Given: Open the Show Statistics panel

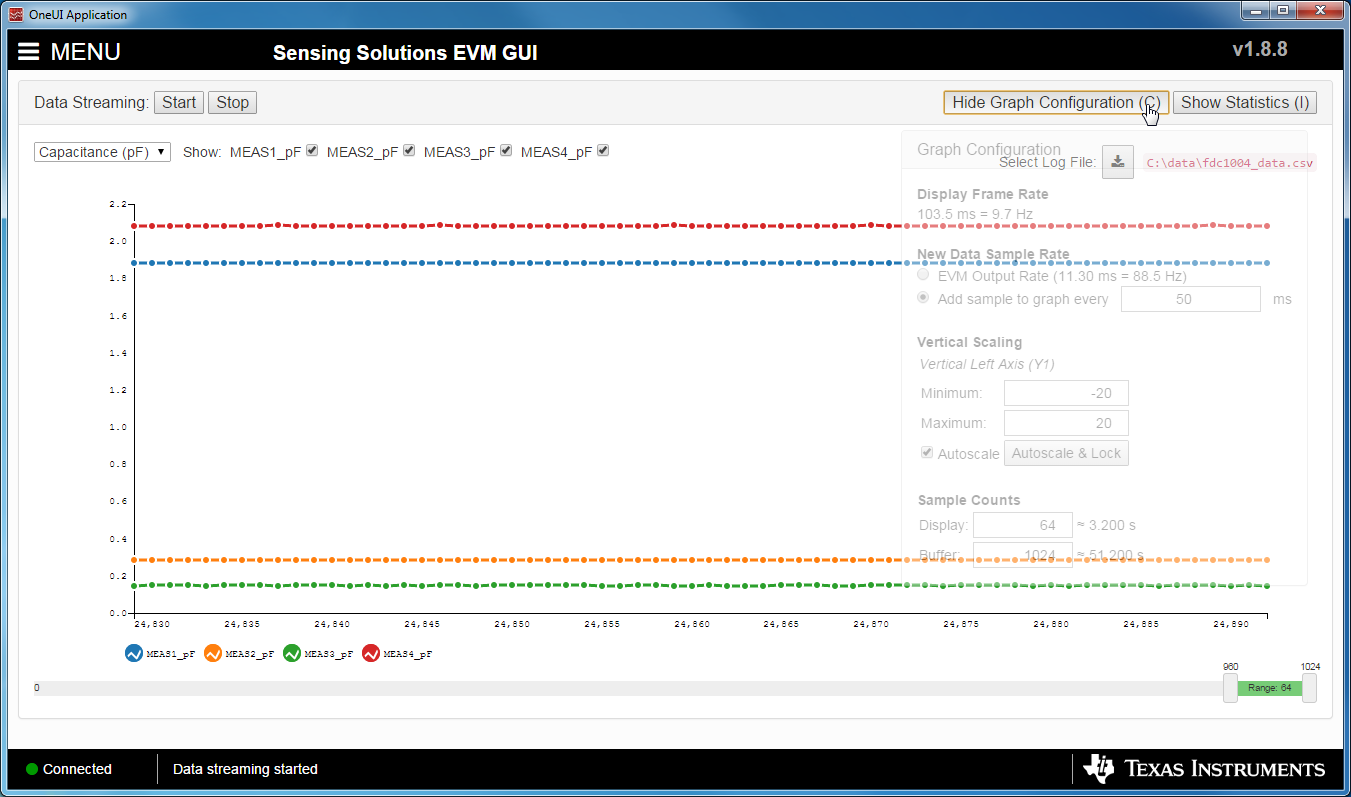Looking at the screenshot, I should click(1244, 102).
